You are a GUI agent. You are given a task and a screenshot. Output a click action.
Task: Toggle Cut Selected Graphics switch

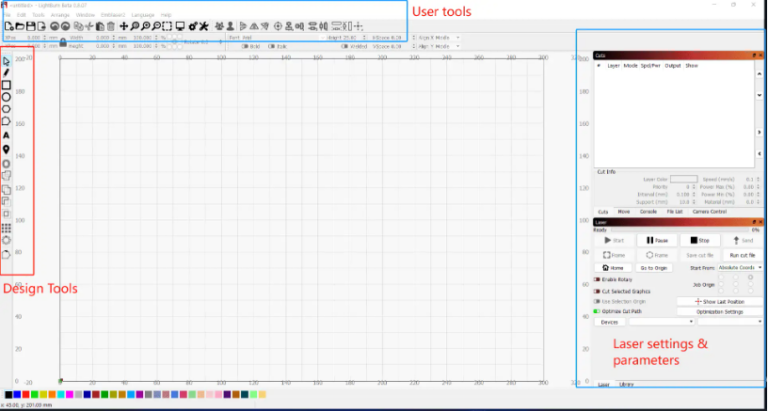point(597,291)
